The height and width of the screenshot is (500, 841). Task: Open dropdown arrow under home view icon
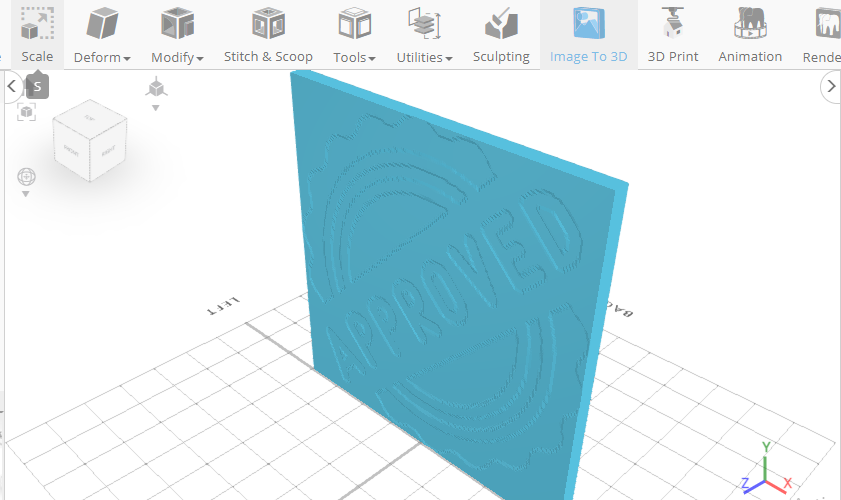click(x=156, y=108)
